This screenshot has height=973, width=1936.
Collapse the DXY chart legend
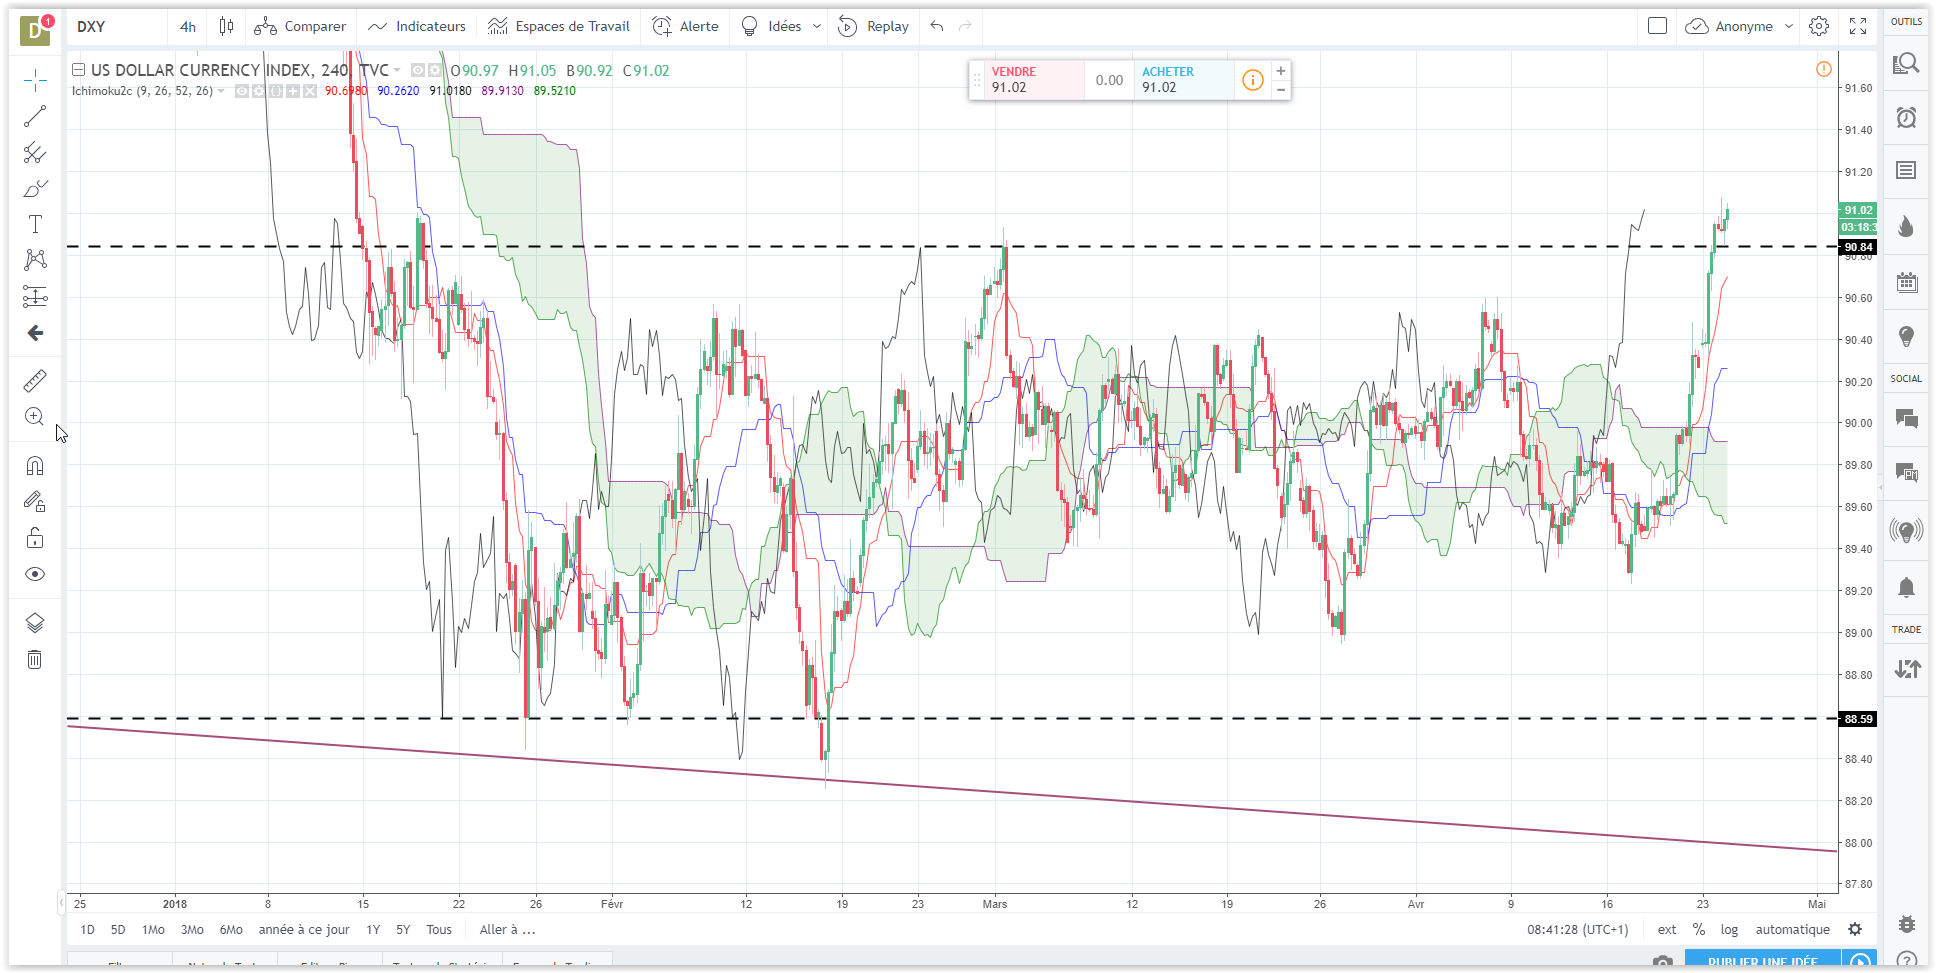(x=78, y=70)
